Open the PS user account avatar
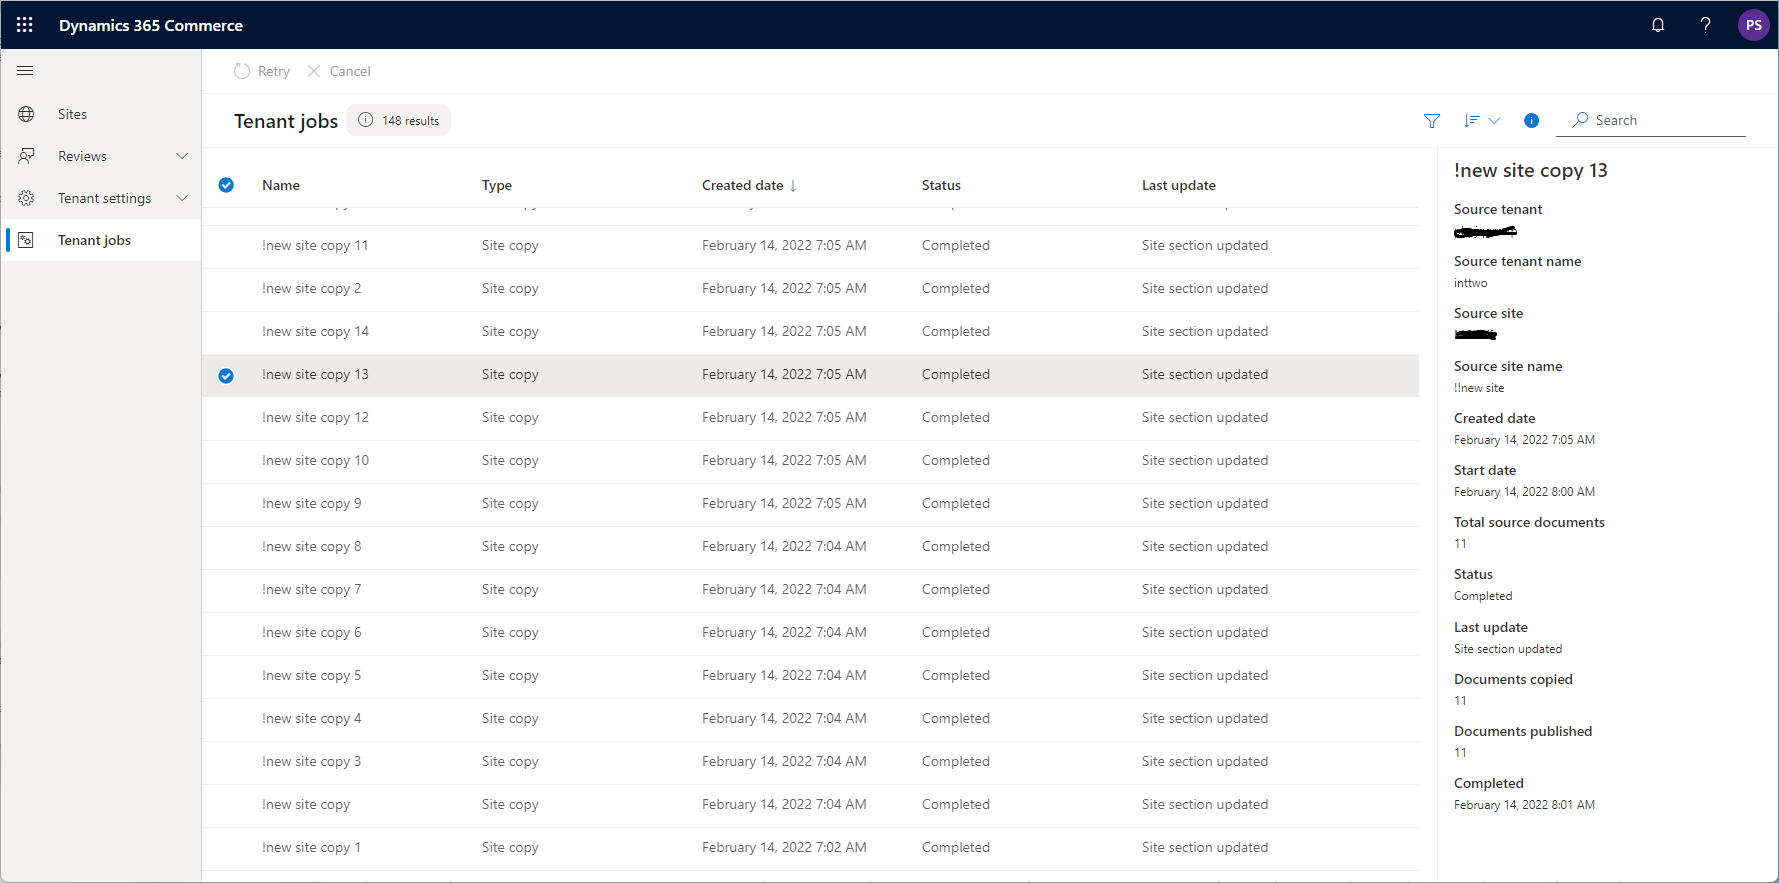The width and height of the screenshot is (1779, 883). pos(1753,25)
